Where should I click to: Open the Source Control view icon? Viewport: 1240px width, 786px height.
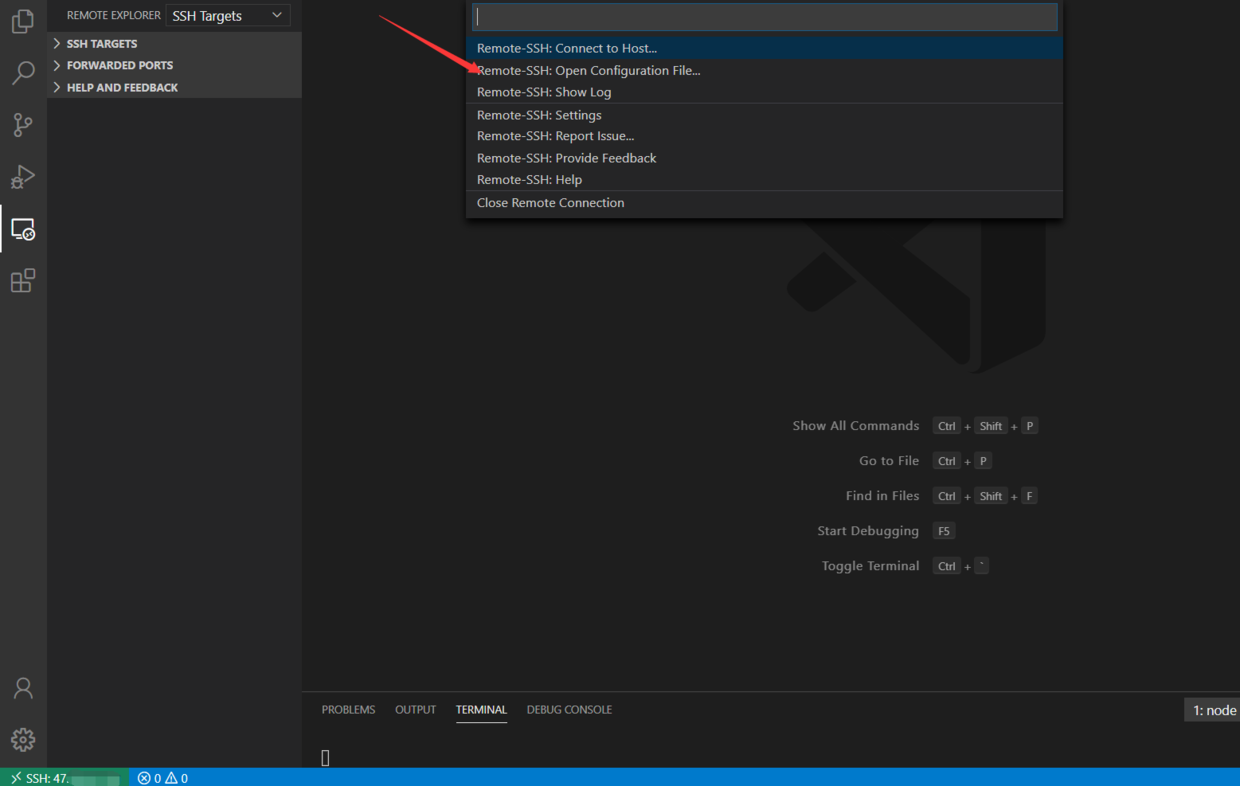point(23,125)
